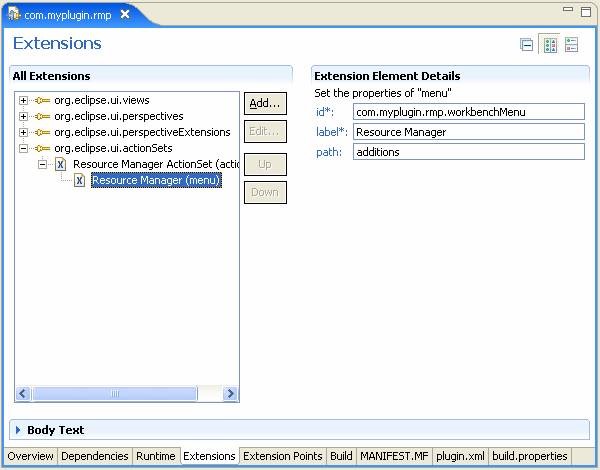Click the path field containing additions

tap(468, 151)
